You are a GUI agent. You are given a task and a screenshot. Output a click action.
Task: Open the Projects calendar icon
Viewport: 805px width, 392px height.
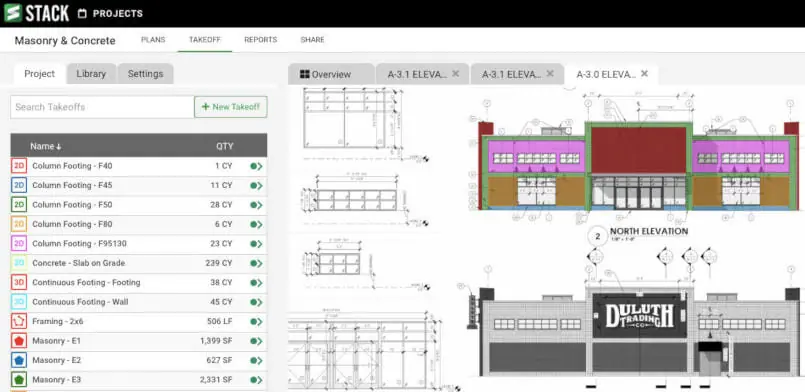[x=82, y=13]
